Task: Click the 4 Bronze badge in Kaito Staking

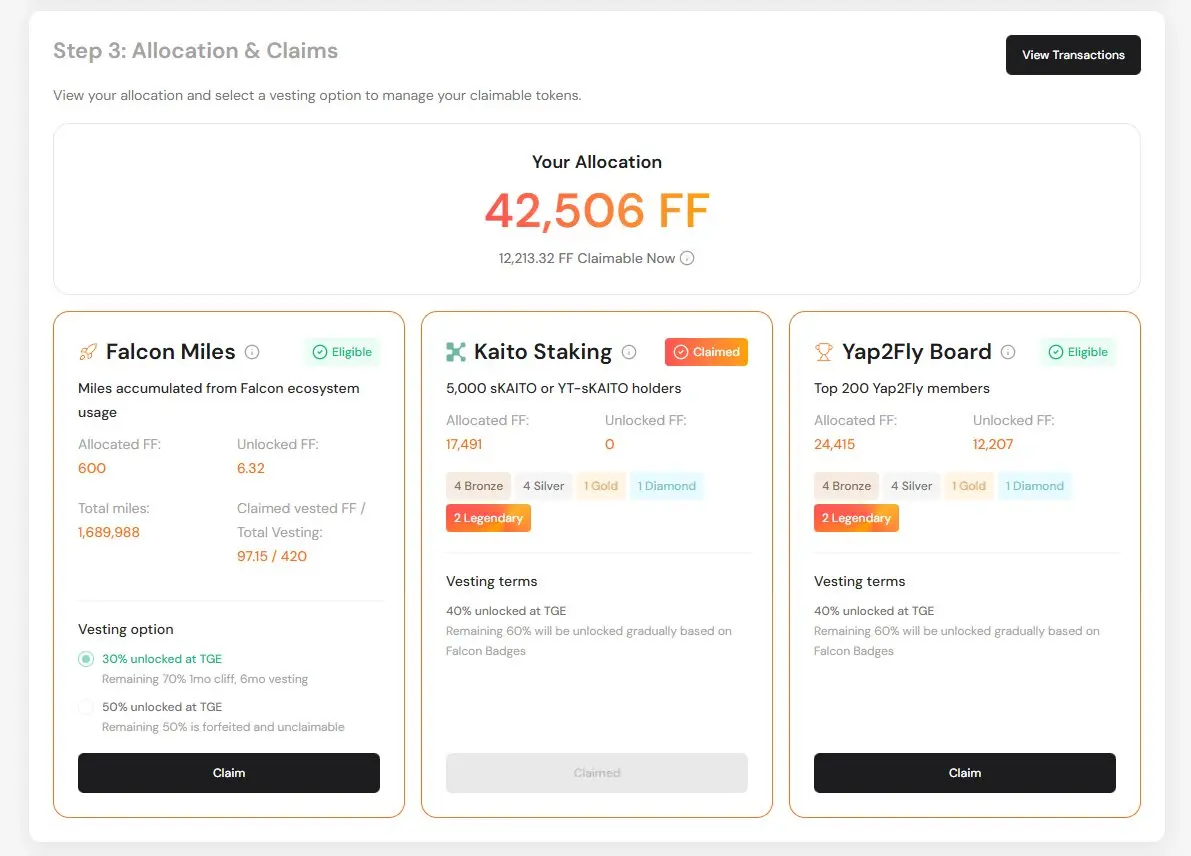Action: point(478,486)
